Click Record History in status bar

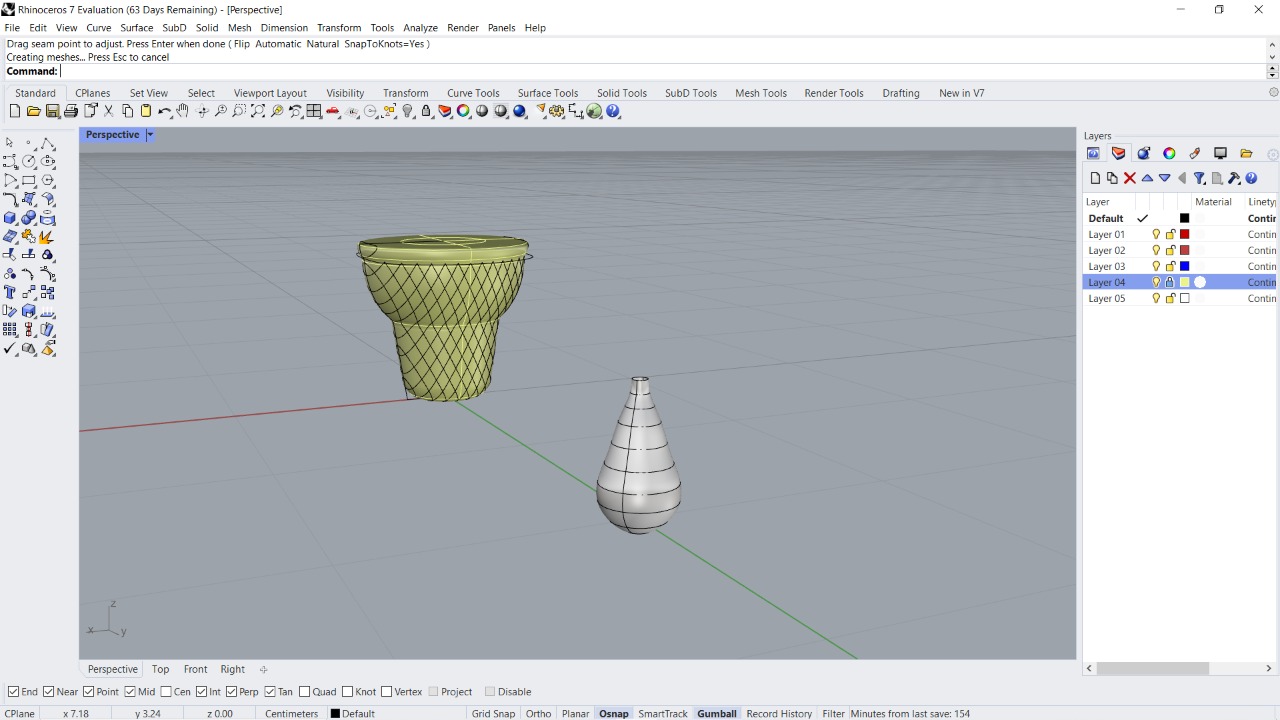(x=779, y=713)
